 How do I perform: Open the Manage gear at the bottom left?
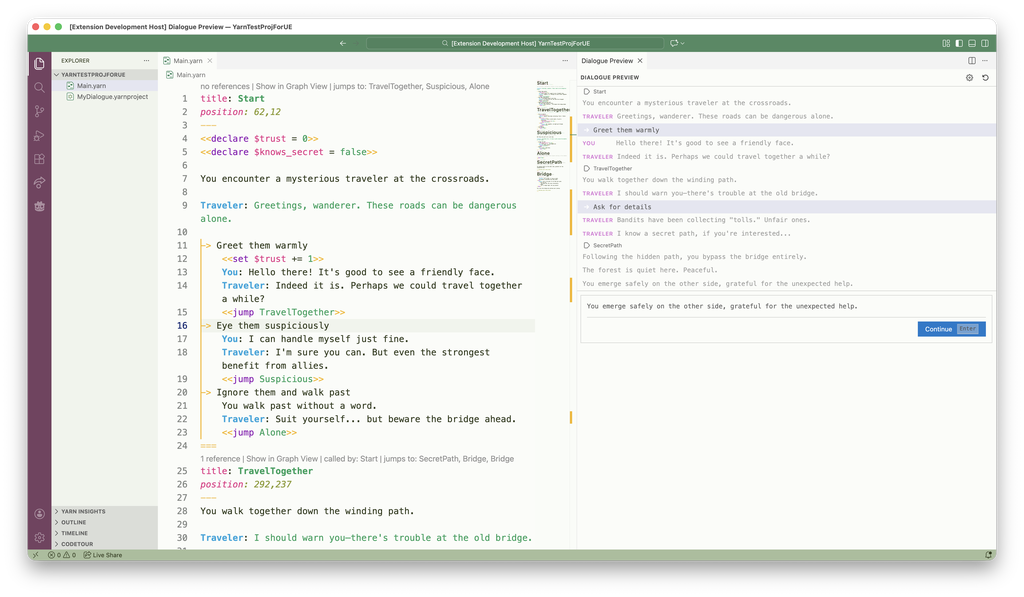coord(38,536)
